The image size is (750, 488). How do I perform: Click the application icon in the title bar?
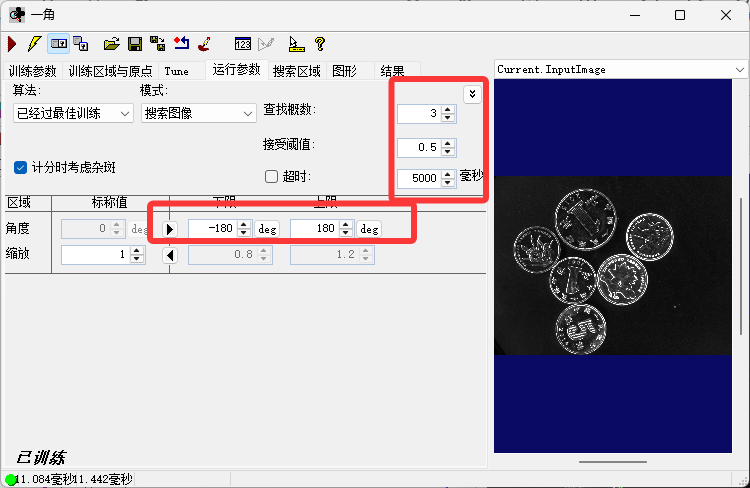[x=17, y=15]
